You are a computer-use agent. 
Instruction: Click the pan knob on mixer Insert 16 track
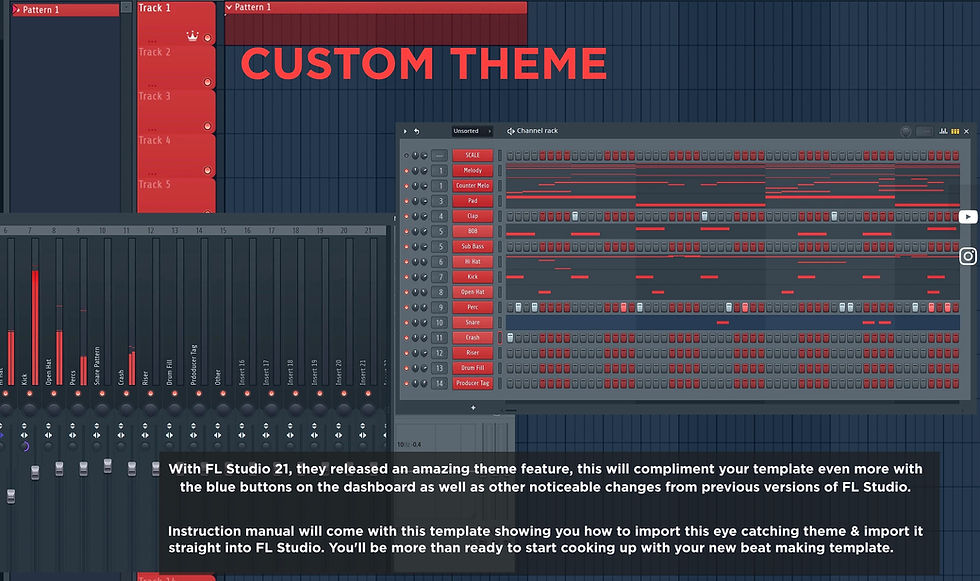click(x=247, y=409)
